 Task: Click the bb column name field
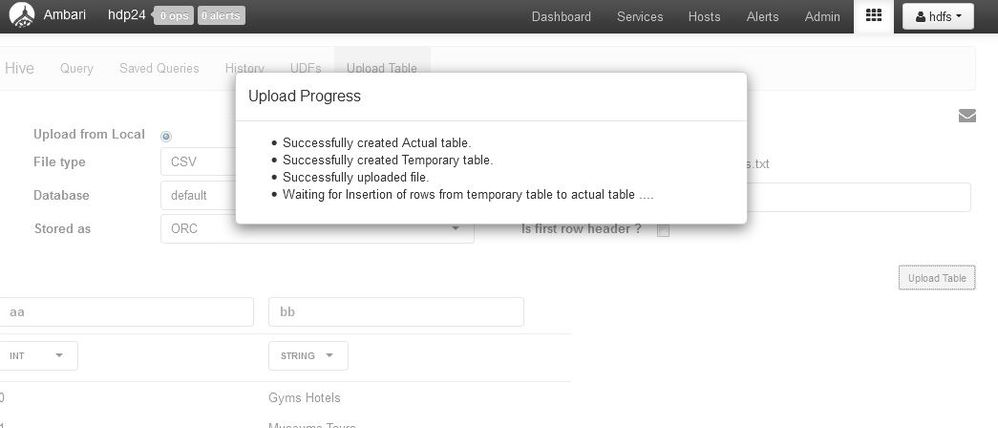click(x=396, y=312)
